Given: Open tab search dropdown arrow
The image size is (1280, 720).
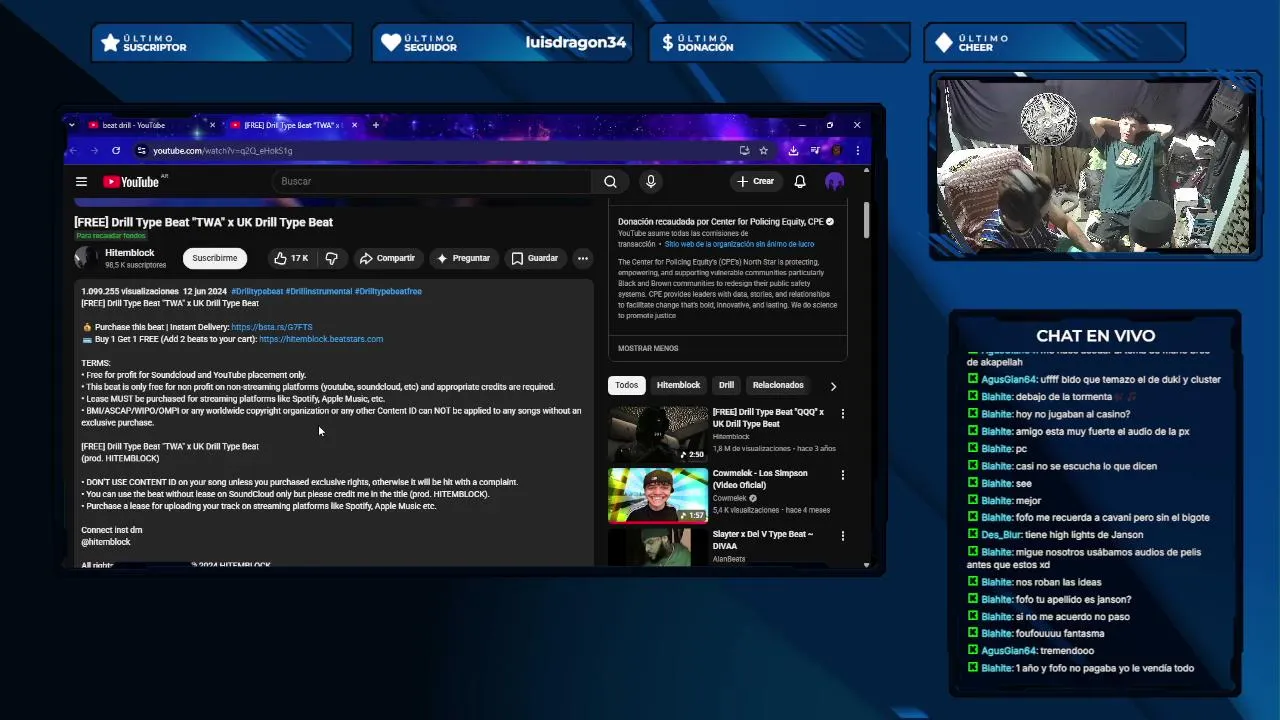Looking at the screenshot, I should (71, 125).
